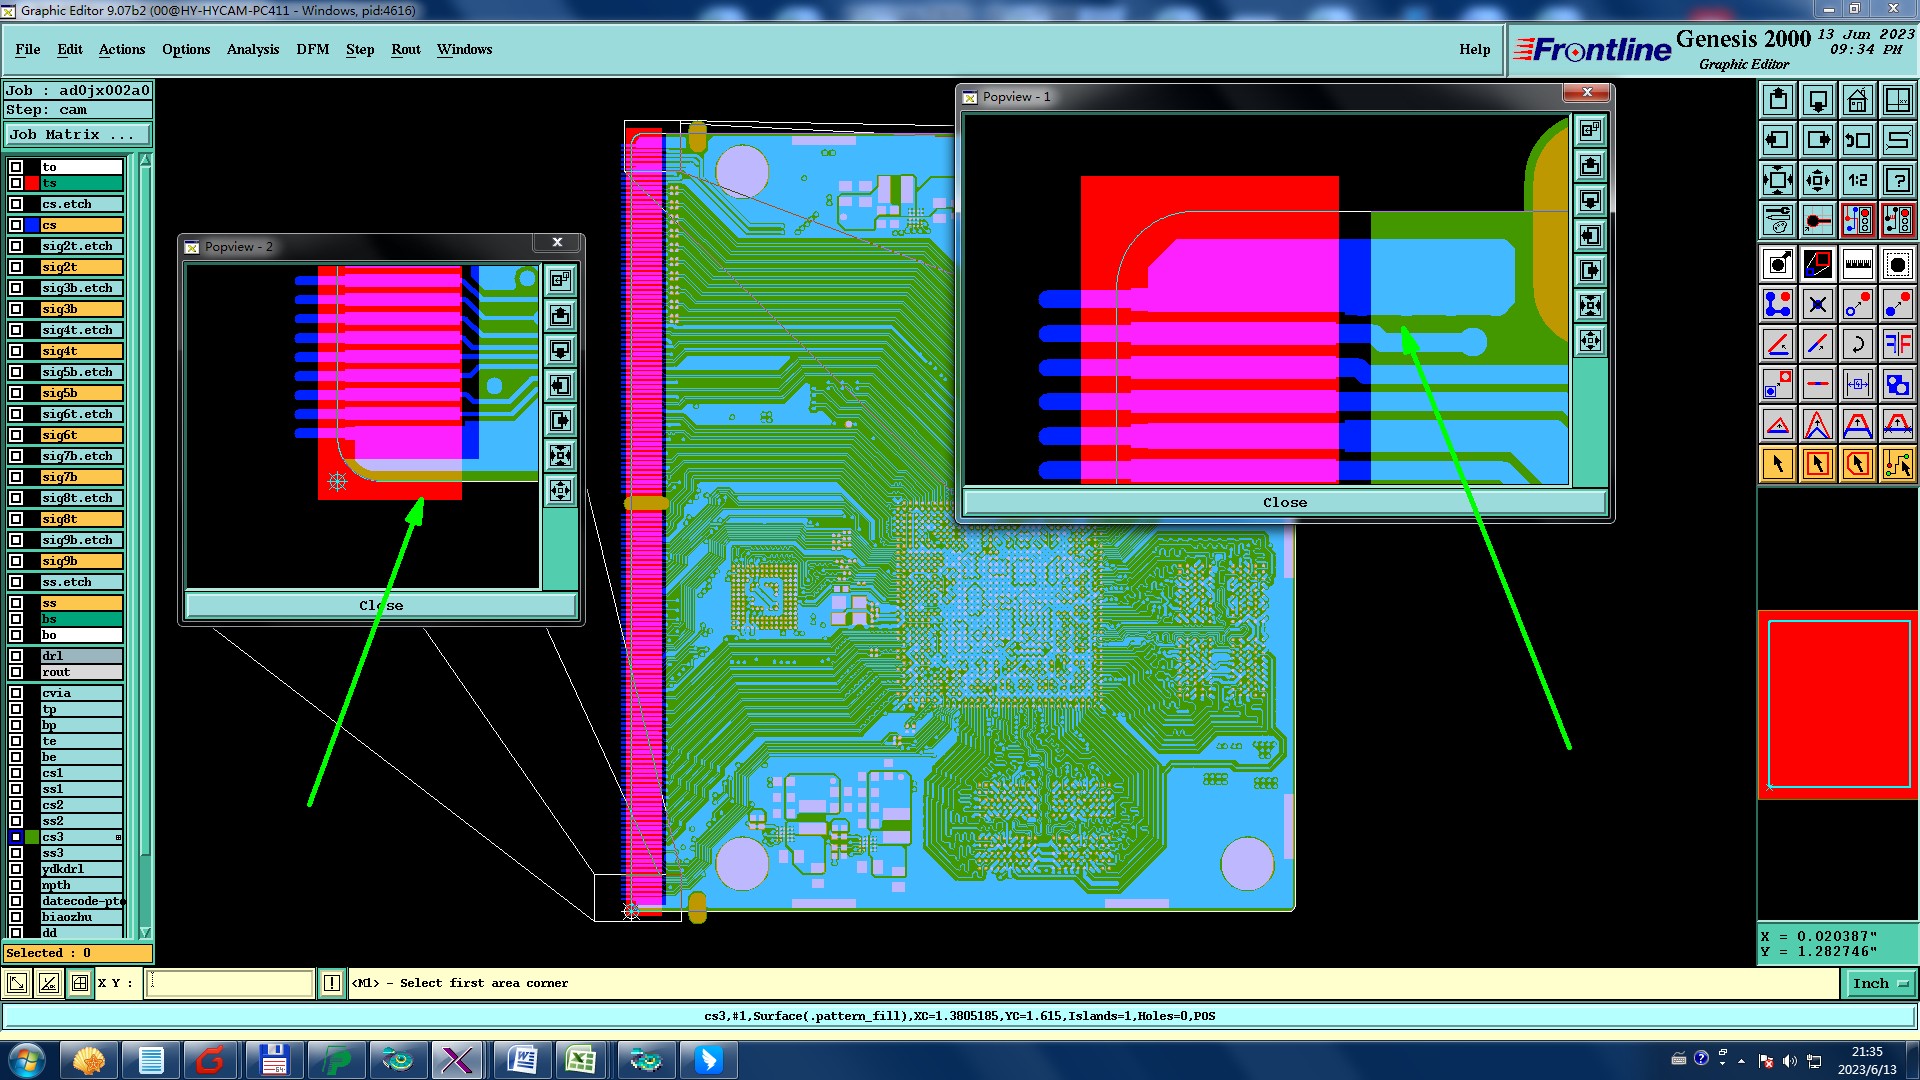The image size is (1920, 1080).
Task: Click the Home view icon
Action: [1857, 100]
